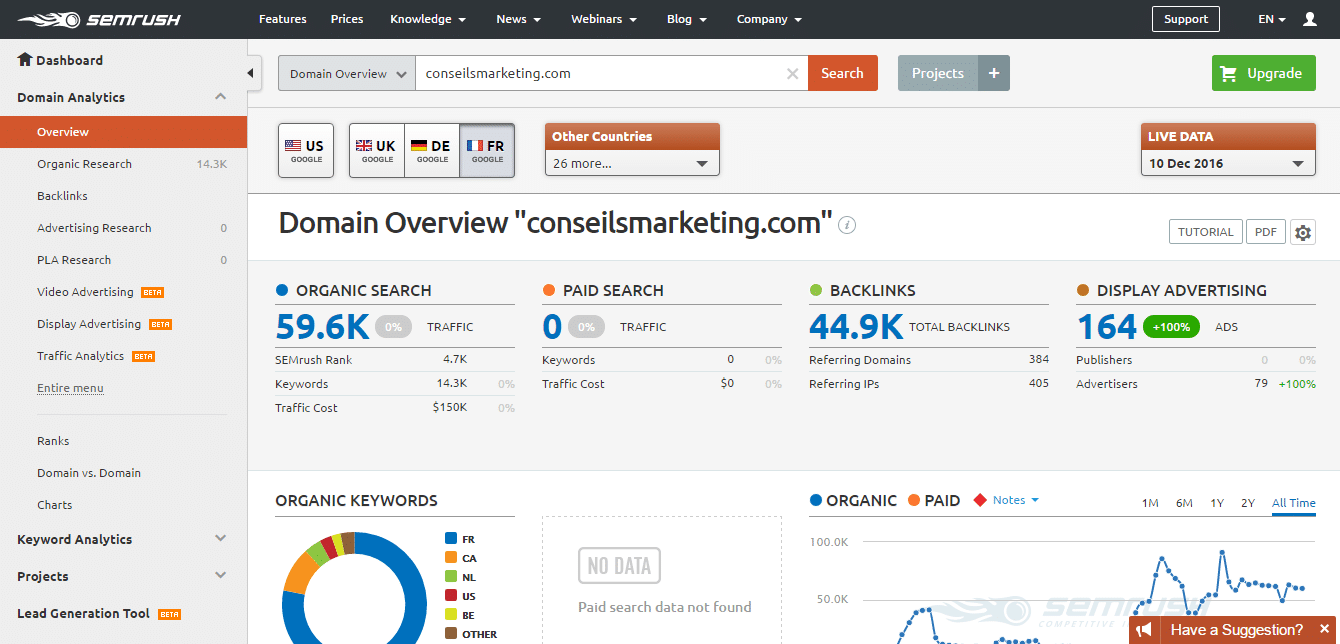Screen dimensions: 1340x644
Task: Open the Blog menu
Action: [x=687, y=19]
